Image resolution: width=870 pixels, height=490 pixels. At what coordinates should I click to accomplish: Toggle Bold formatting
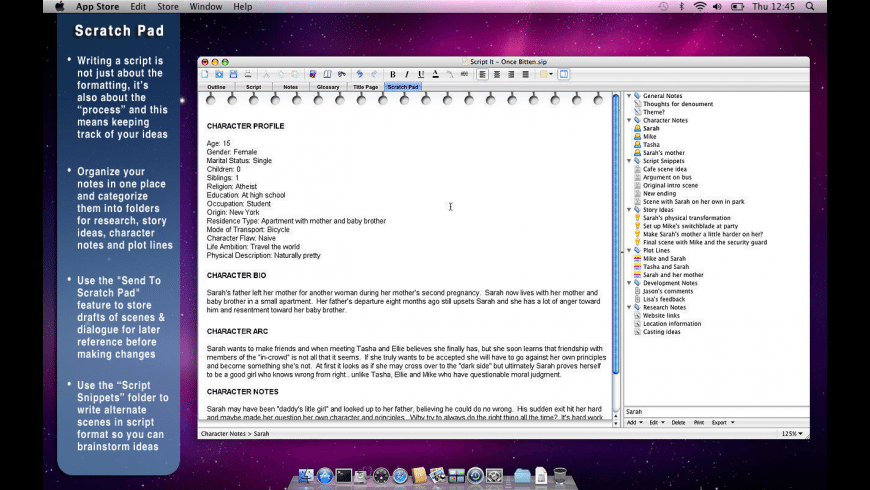click(x=392, y=74)
